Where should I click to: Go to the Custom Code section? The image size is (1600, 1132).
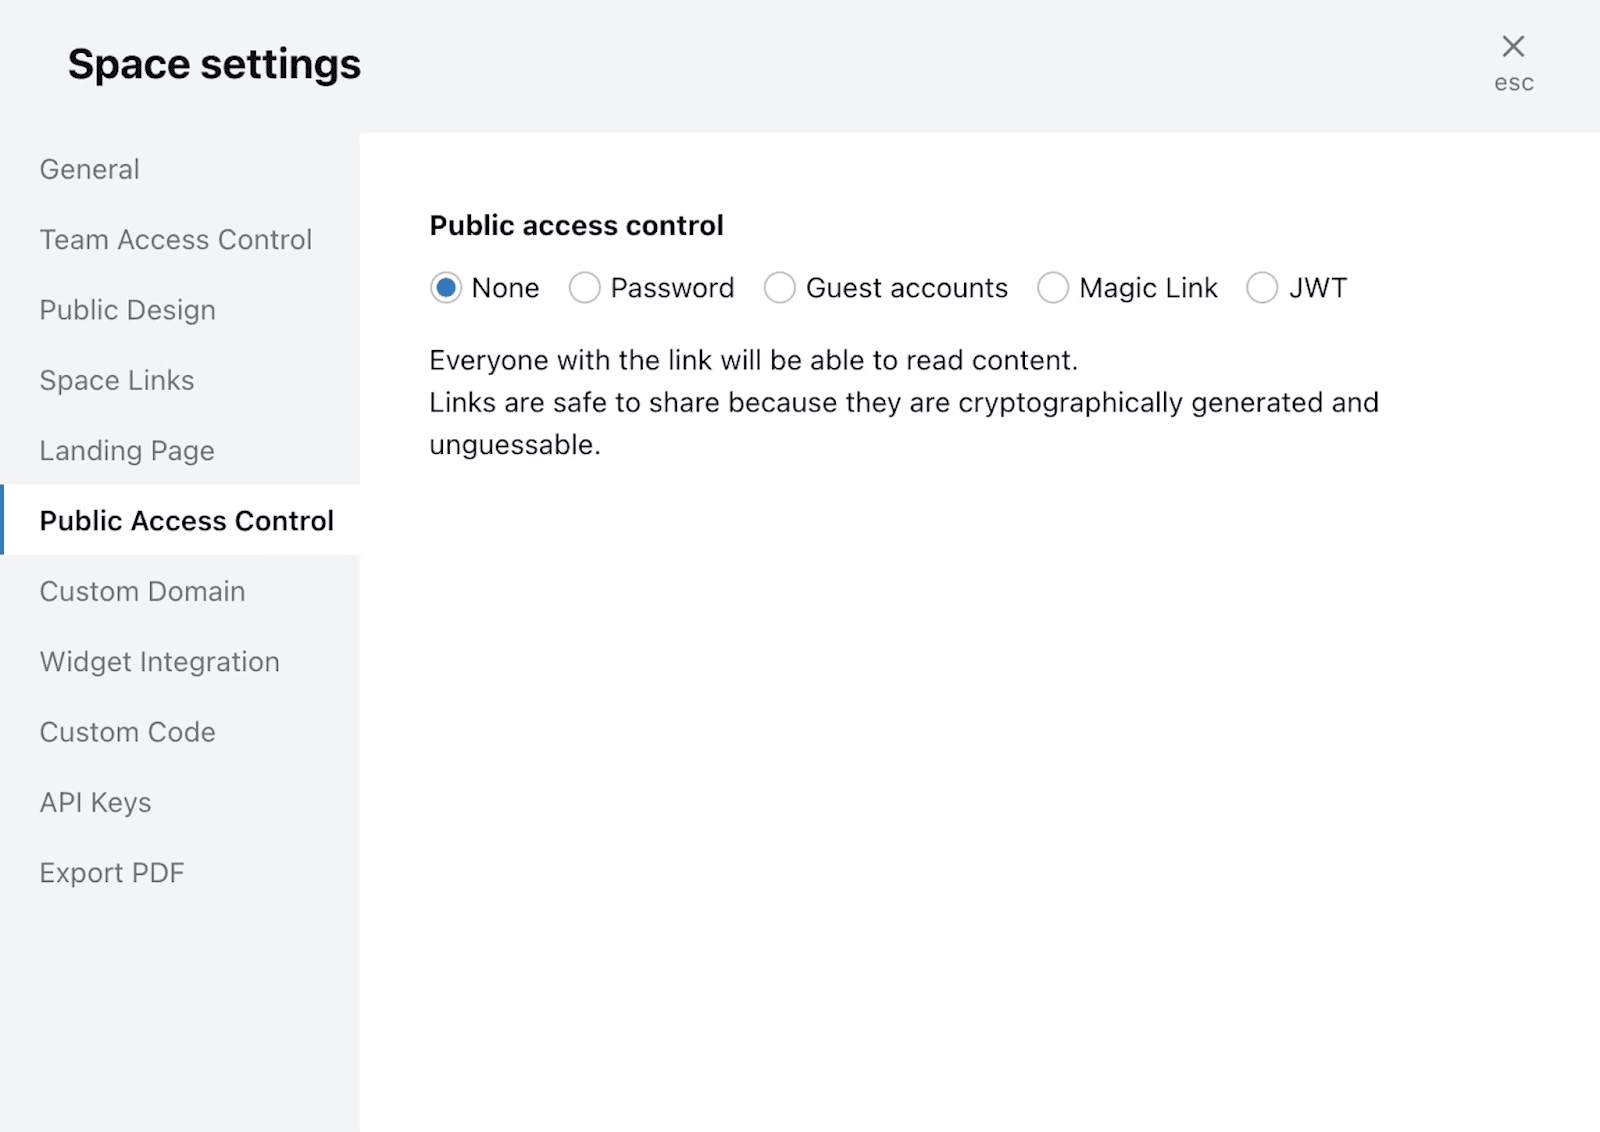(128, 732)
